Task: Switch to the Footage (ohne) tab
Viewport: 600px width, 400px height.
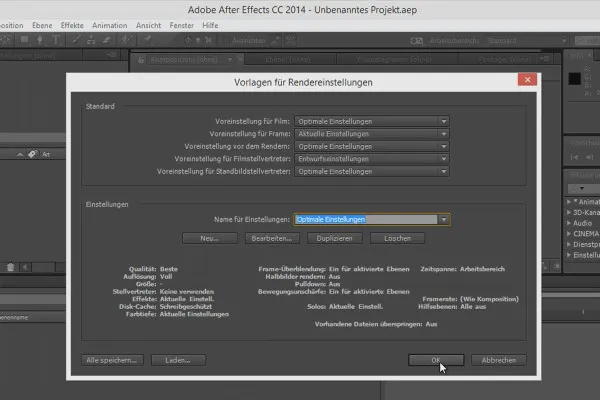Action: pos(504,60)
